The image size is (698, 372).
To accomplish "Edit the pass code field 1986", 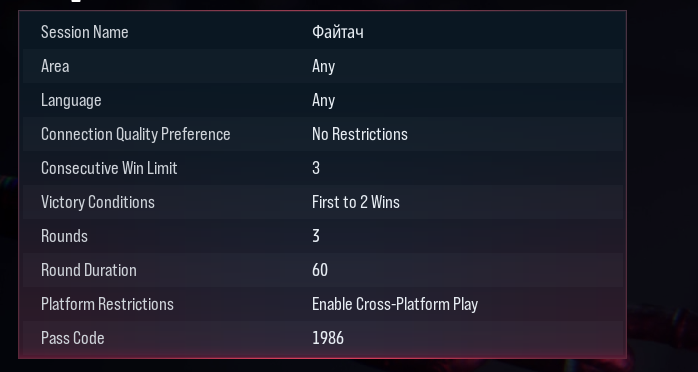I will point(328,338).
